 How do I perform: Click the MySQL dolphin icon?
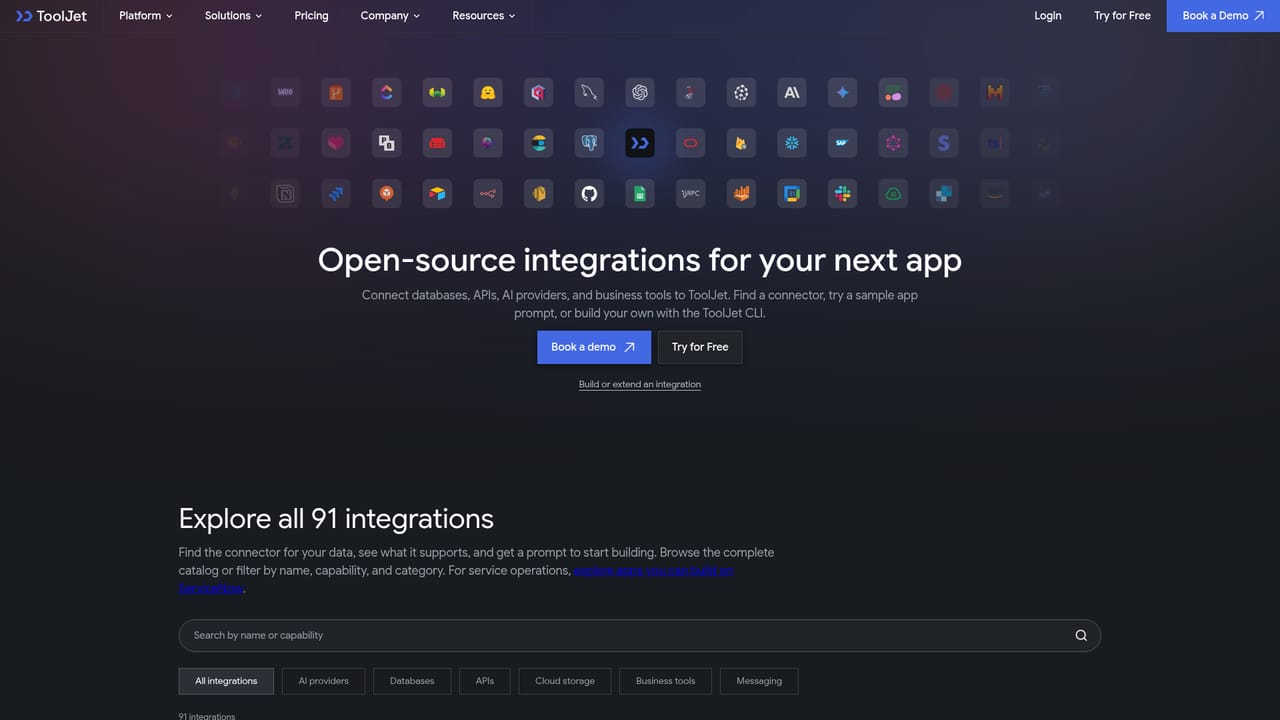pos(589,93)
